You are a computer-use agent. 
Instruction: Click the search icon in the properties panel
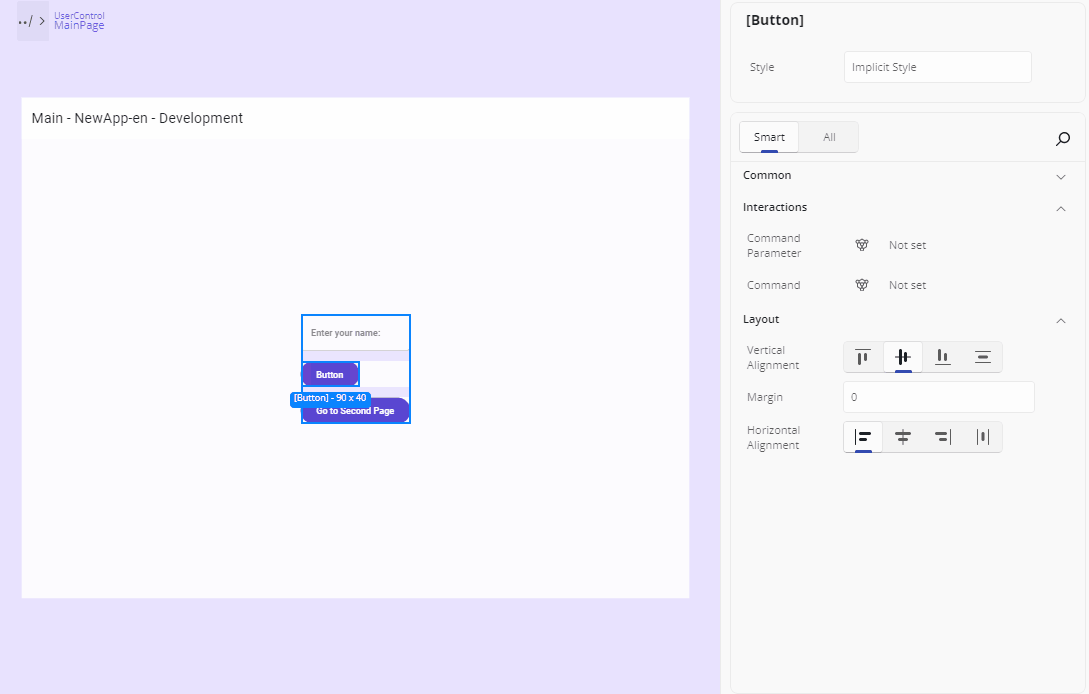1063,138
